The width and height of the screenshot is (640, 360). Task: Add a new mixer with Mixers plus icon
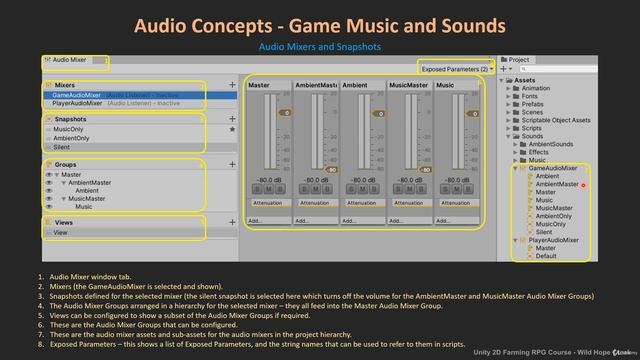[232, 84]
